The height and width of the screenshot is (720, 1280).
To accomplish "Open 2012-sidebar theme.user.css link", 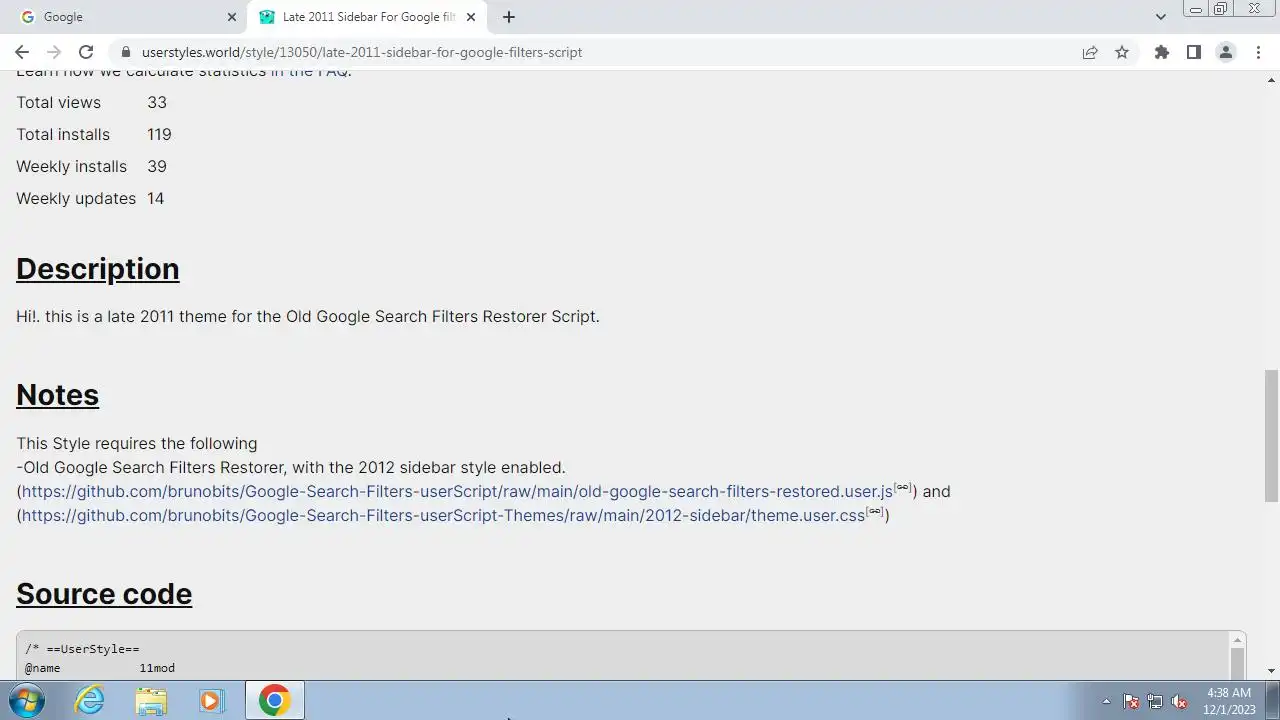I will [x=443, y=515].
